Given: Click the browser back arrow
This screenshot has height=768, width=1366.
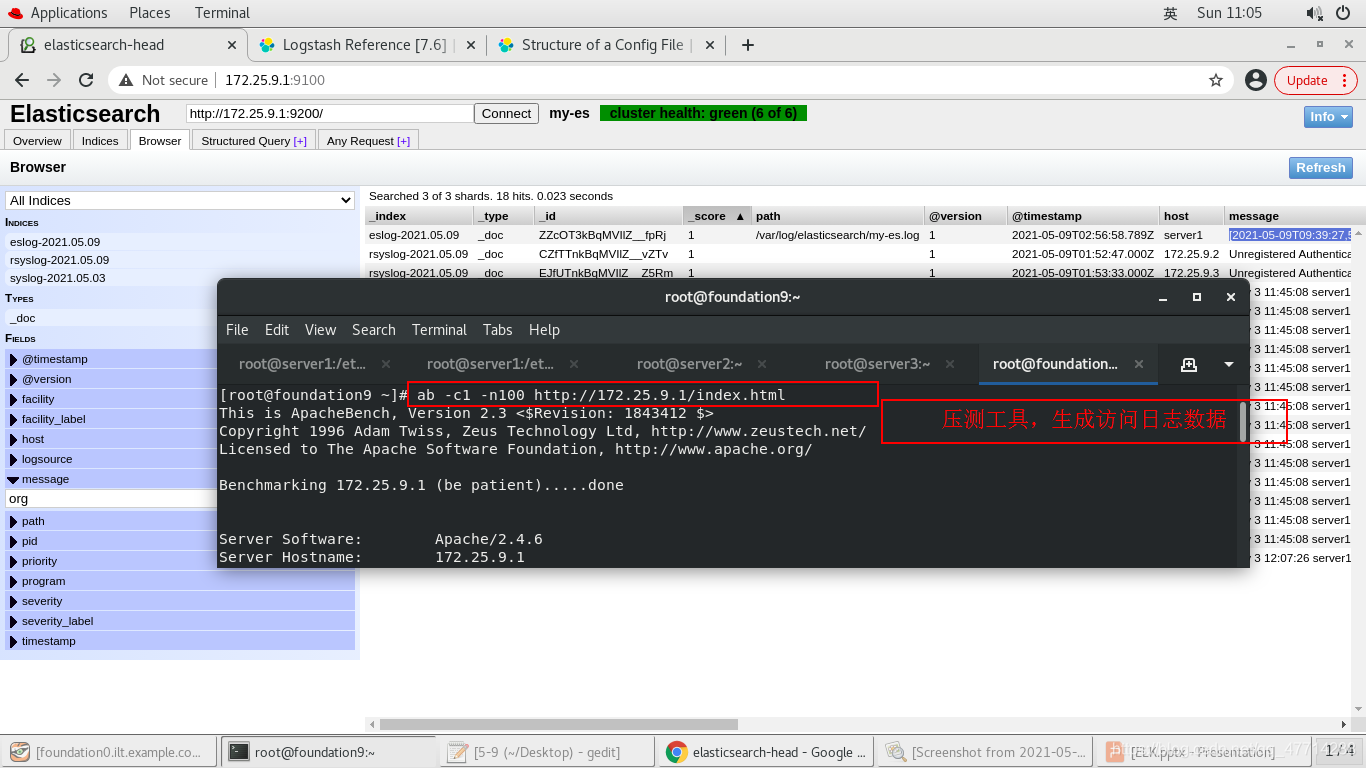Looking at the screenshot, I should (22, 80).
